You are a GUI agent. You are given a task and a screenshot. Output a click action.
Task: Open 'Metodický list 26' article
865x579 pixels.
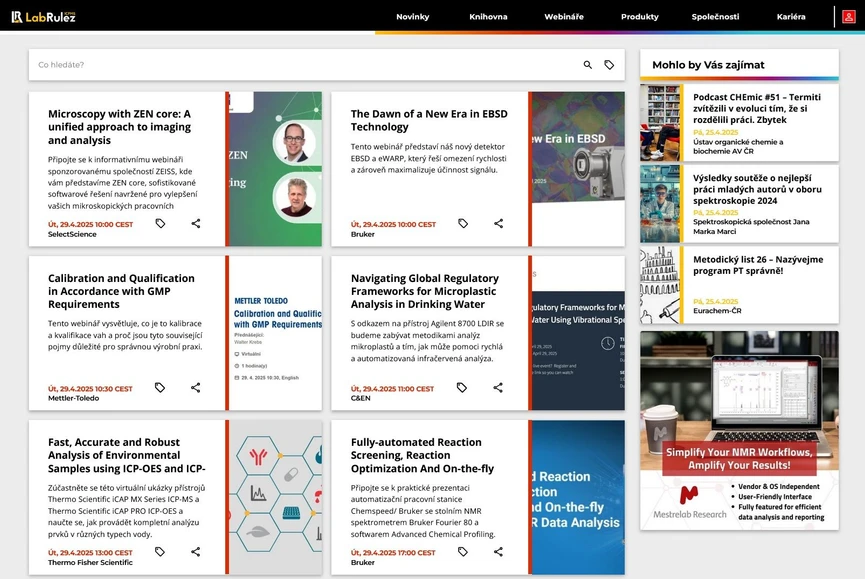[758, 265]
